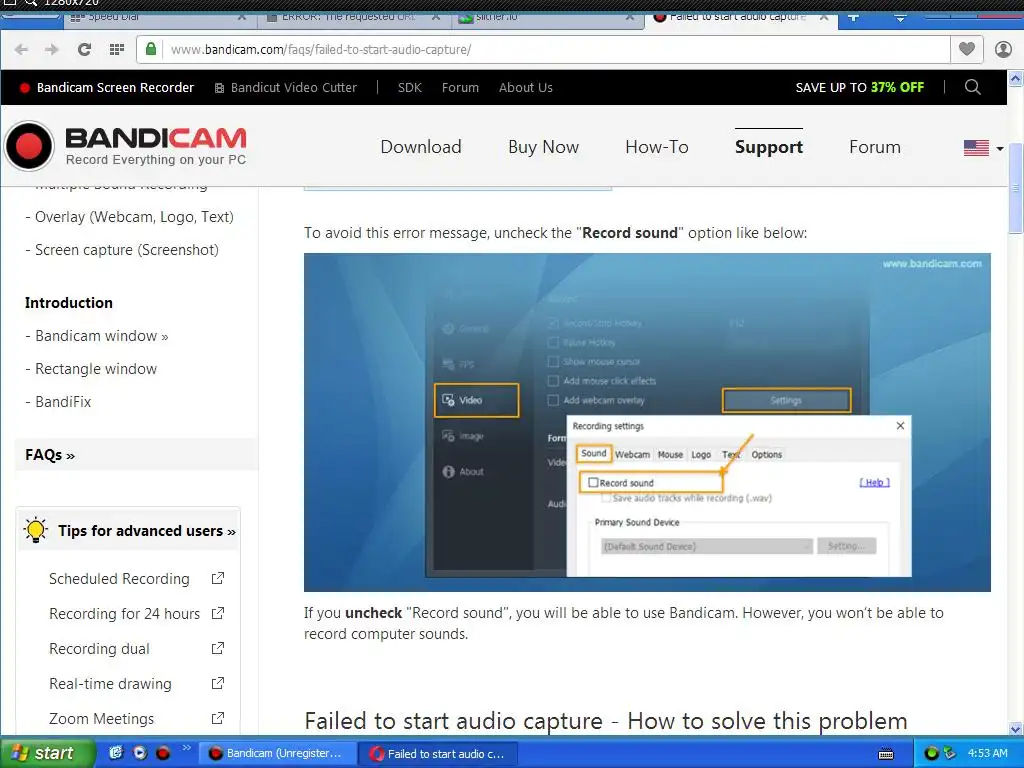This screenshot has width=1024, height=768.
Task: Open the Recording for 24 hours link
Action: [125, 614]
